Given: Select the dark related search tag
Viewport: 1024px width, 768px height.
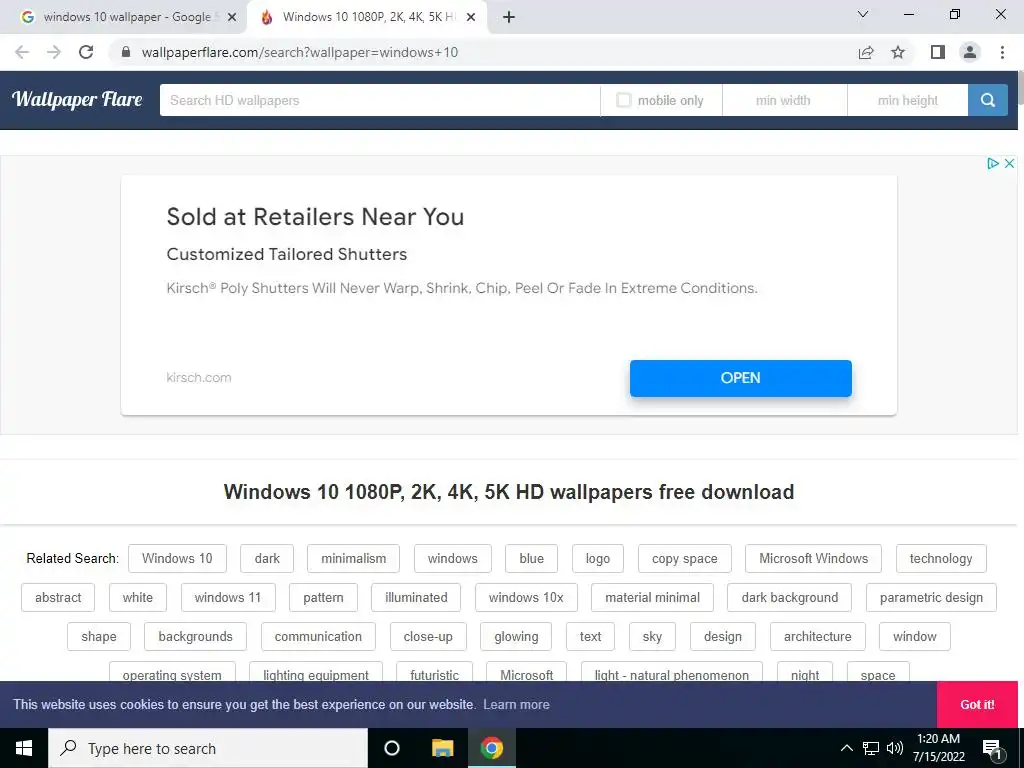Looking at the screenshot, I should point(267,558).
